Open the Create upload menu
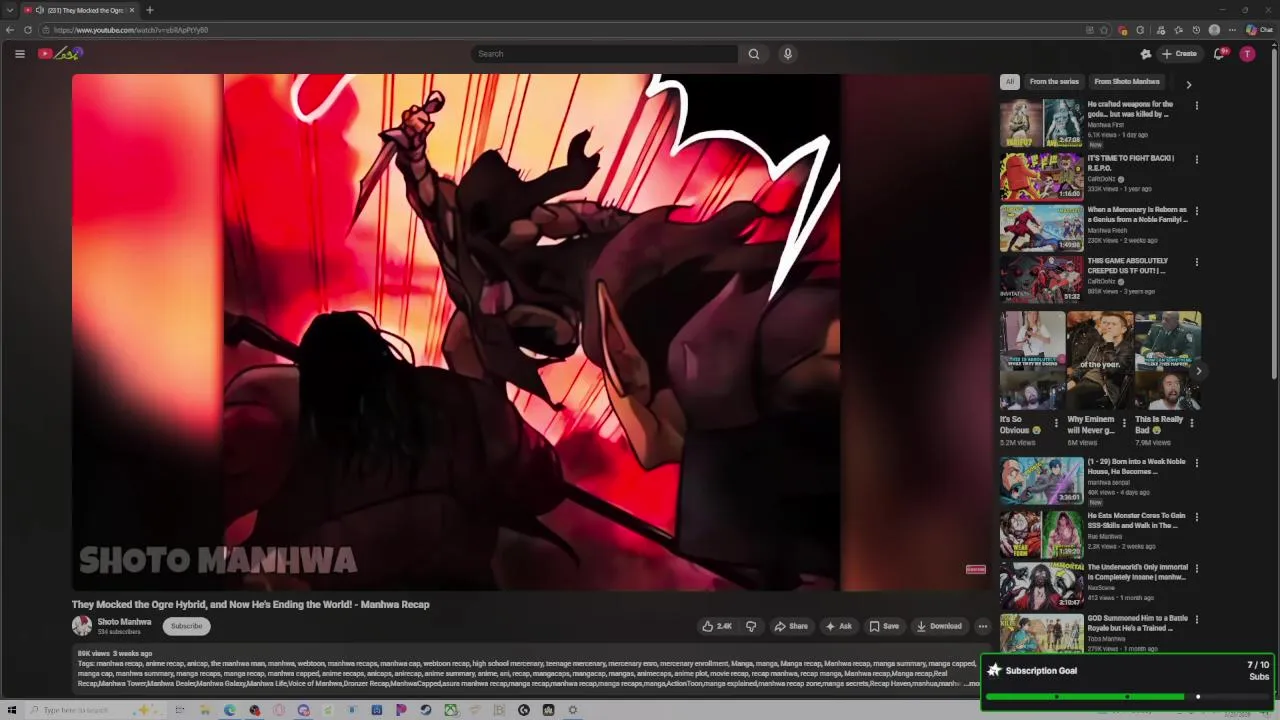 pos(1179,54)
